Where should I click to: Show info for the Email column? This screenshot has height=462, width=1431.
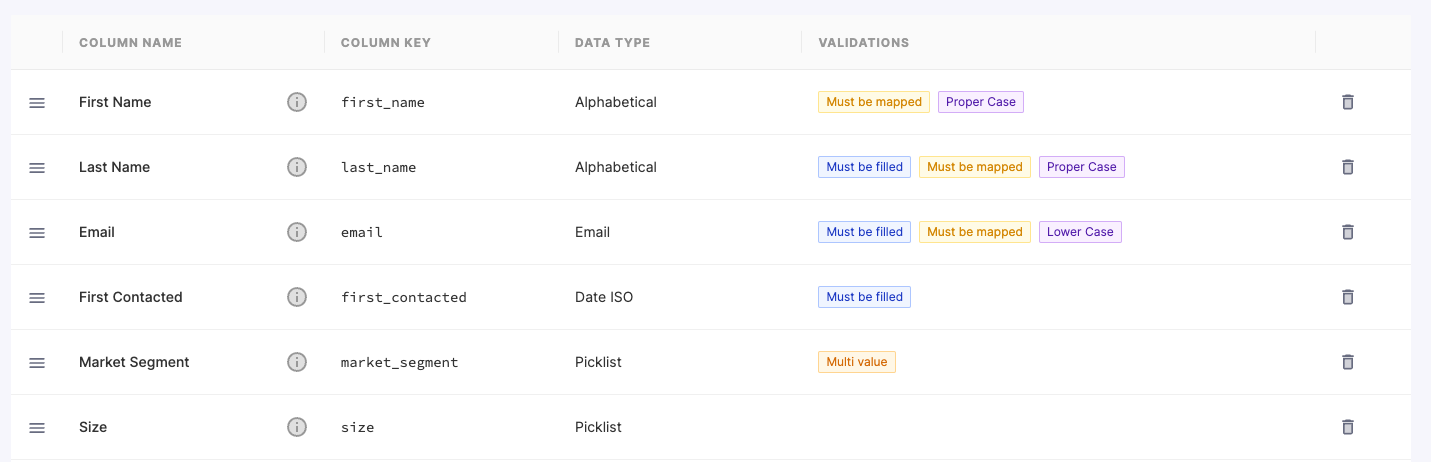[297, 232]
